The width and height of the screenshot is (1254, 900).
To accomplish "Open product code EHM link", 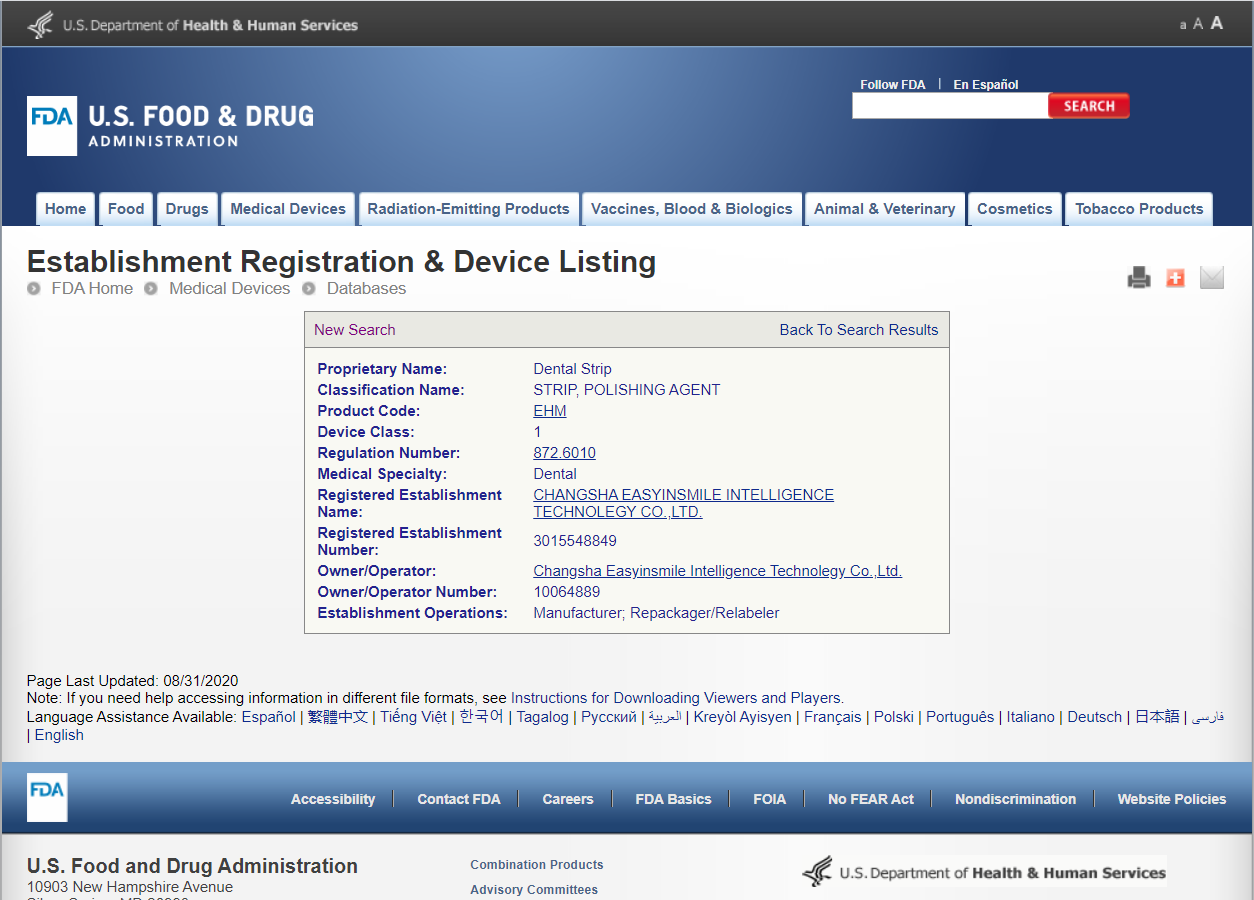I will tap(550, 411).
